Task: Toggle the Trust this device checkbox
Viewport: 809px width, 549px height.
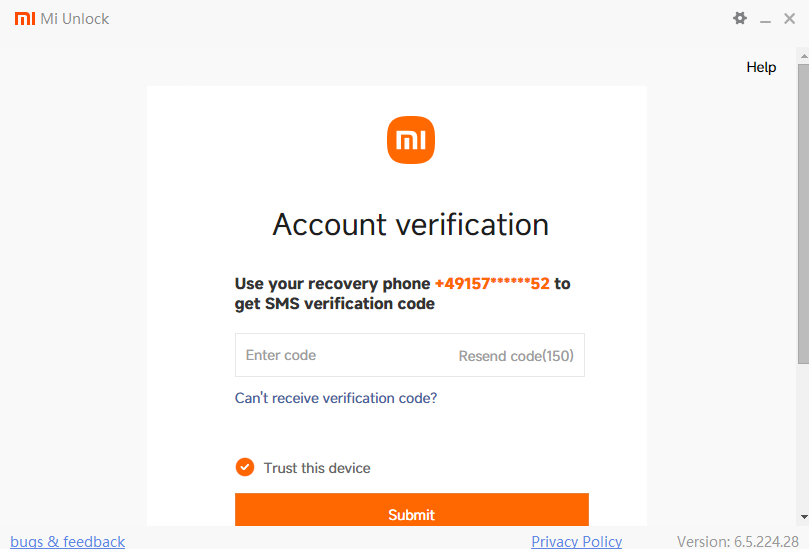Action: coord(245,467)
